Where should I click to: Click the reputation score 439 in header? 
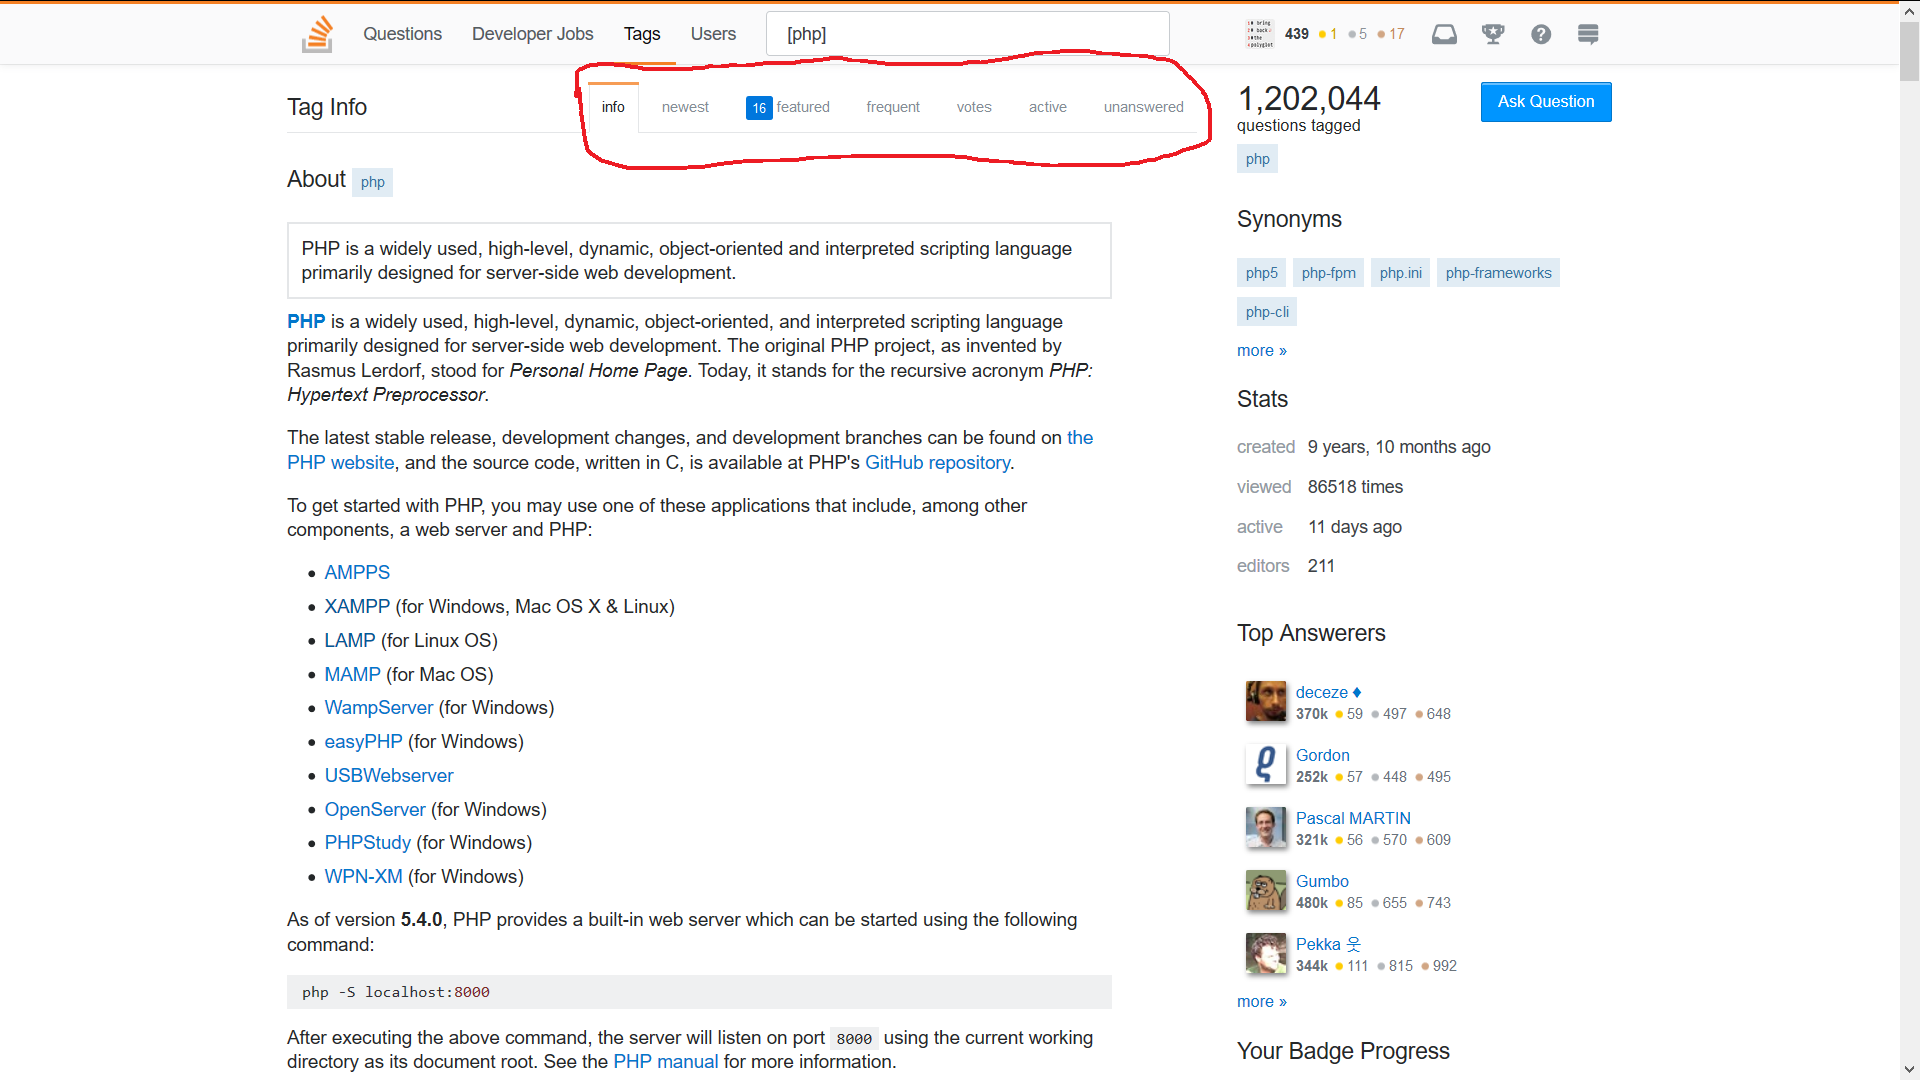[x=1296, y=34]
